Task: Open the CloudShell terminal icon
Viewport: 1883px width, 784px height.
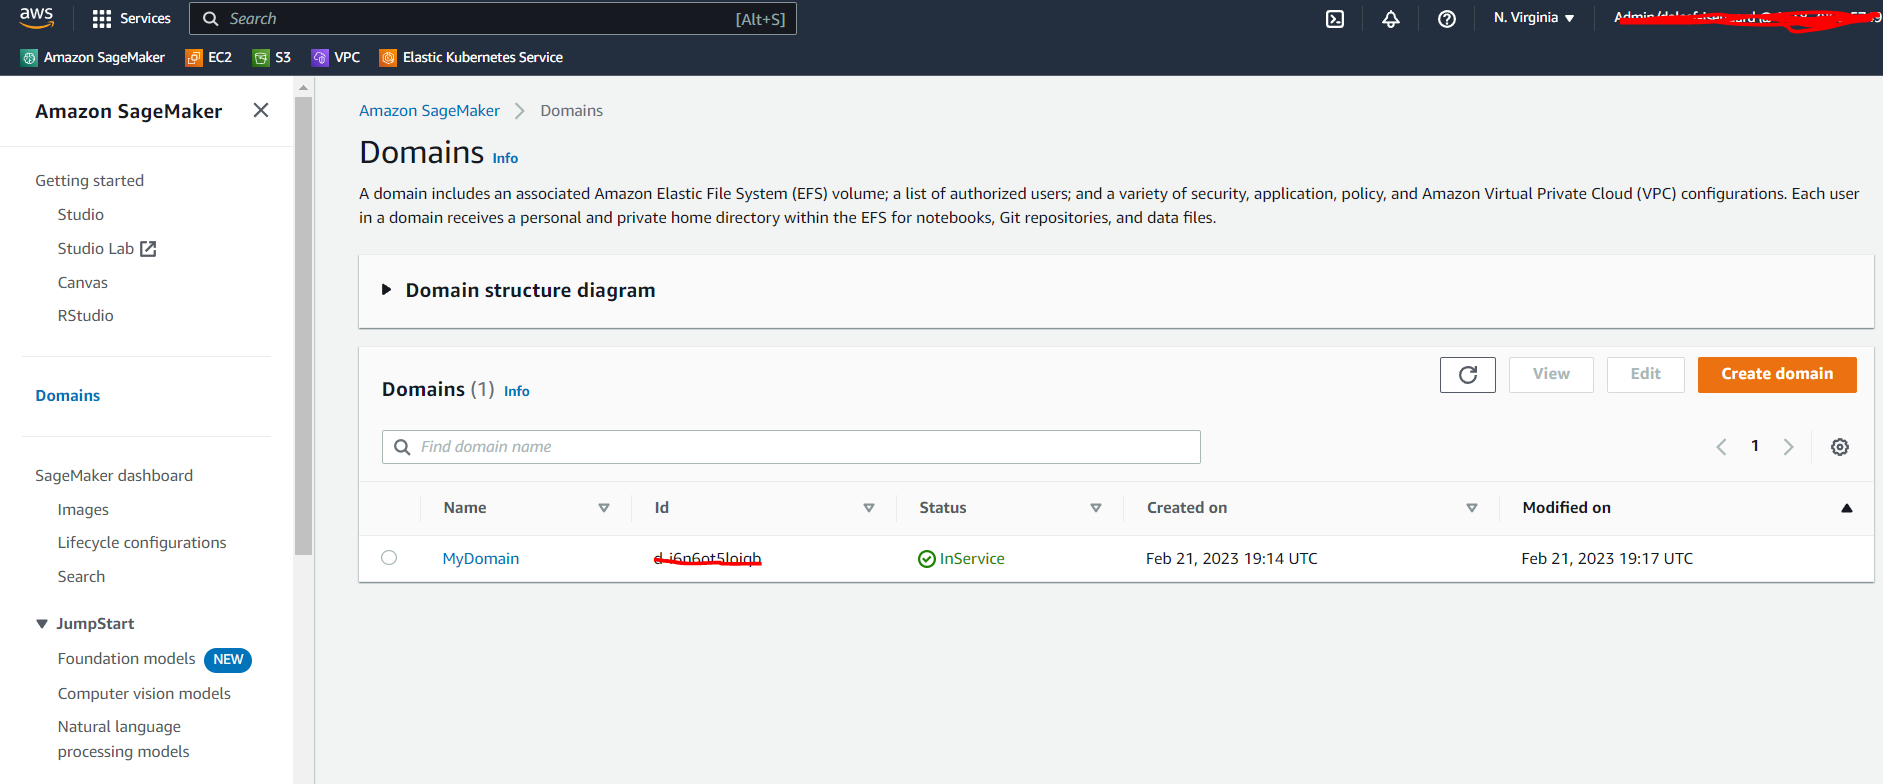Action: tap(1335, 19)
